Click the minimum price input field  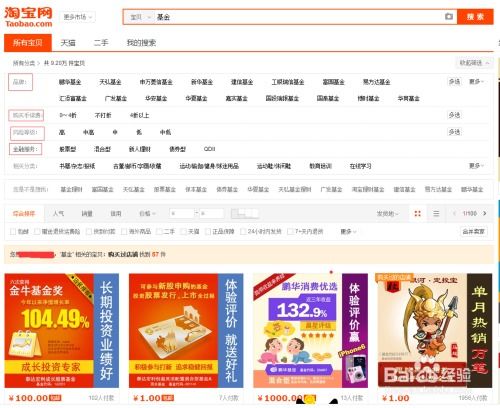click(182, 213)
